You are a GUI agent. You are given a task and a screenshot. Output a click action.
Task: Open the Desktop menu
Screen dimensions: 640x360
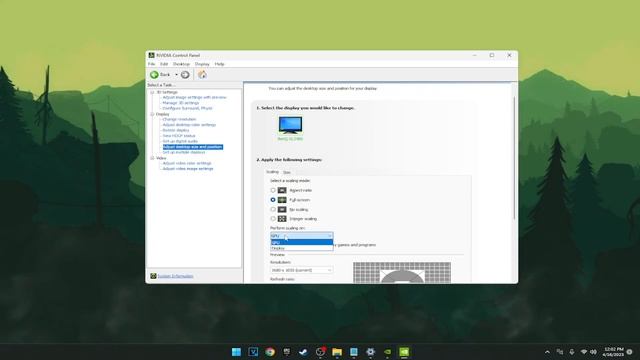click(x=181, y=64)
